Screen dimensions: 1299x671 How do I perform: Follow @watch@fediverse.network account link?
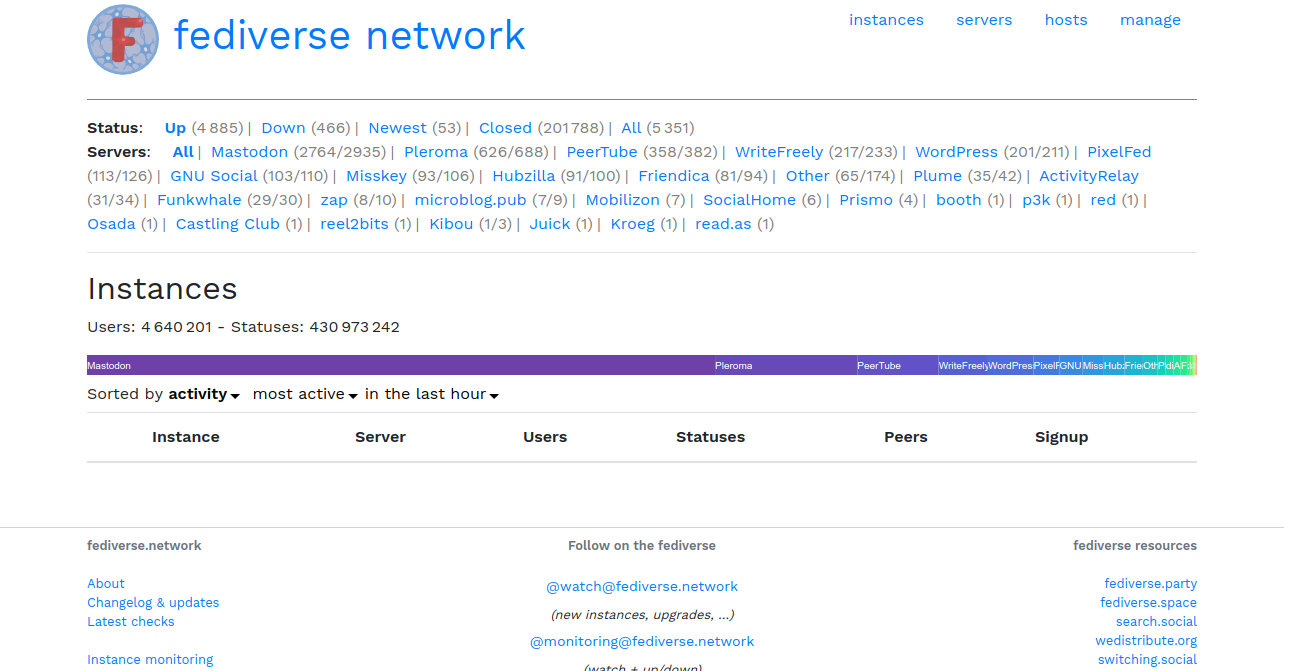pos(642,587)
